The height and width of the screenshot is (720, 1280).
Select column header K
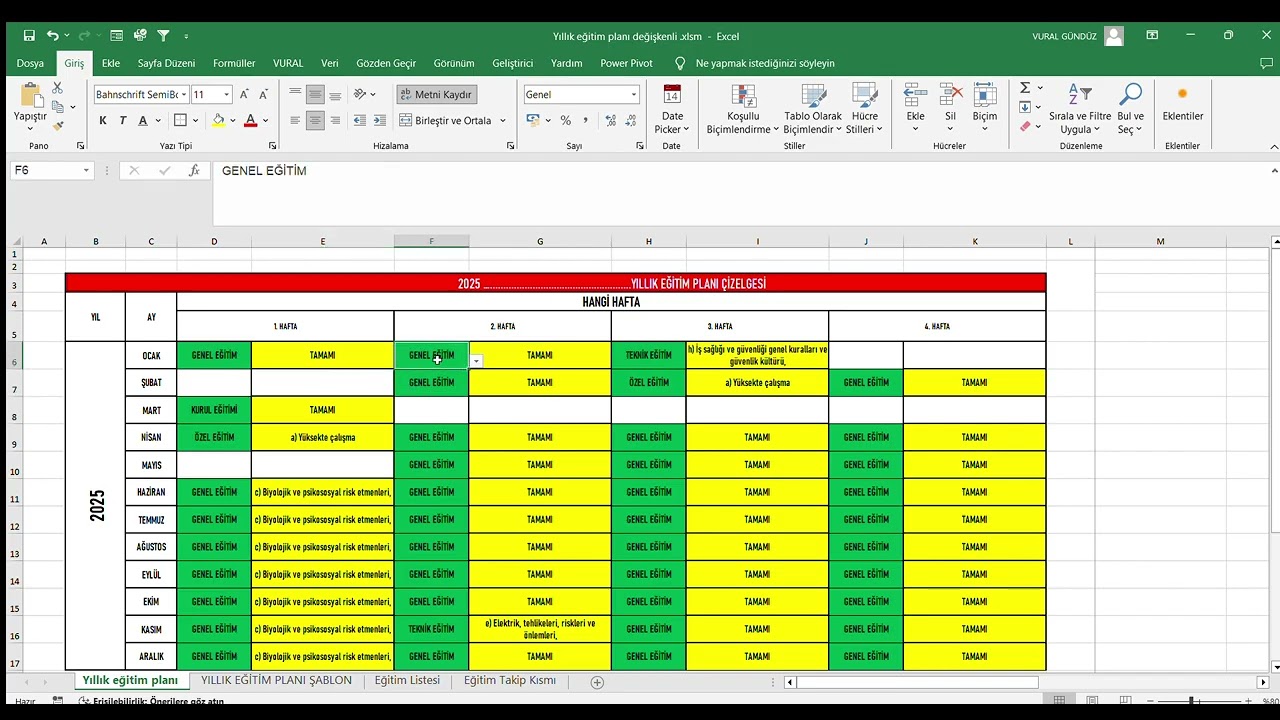coord(975,241)
